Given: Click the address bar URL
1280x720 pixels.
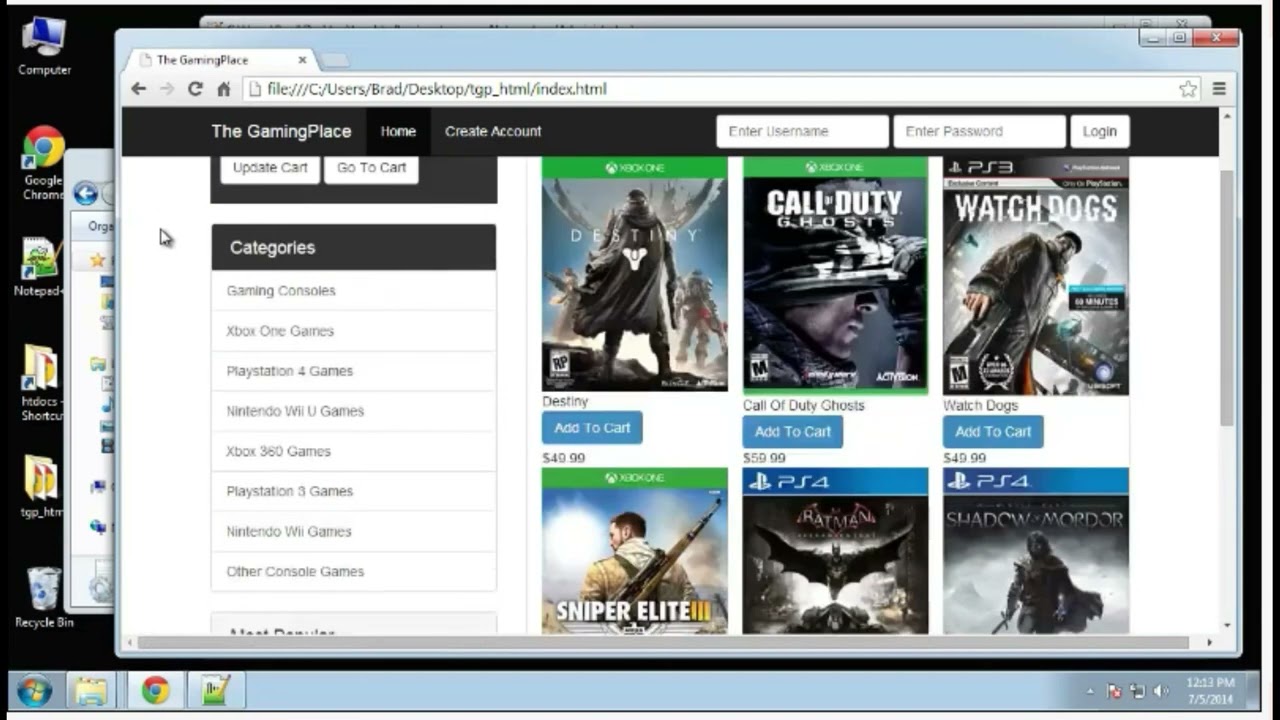Looking at the screenshot, I should point(437,89).
